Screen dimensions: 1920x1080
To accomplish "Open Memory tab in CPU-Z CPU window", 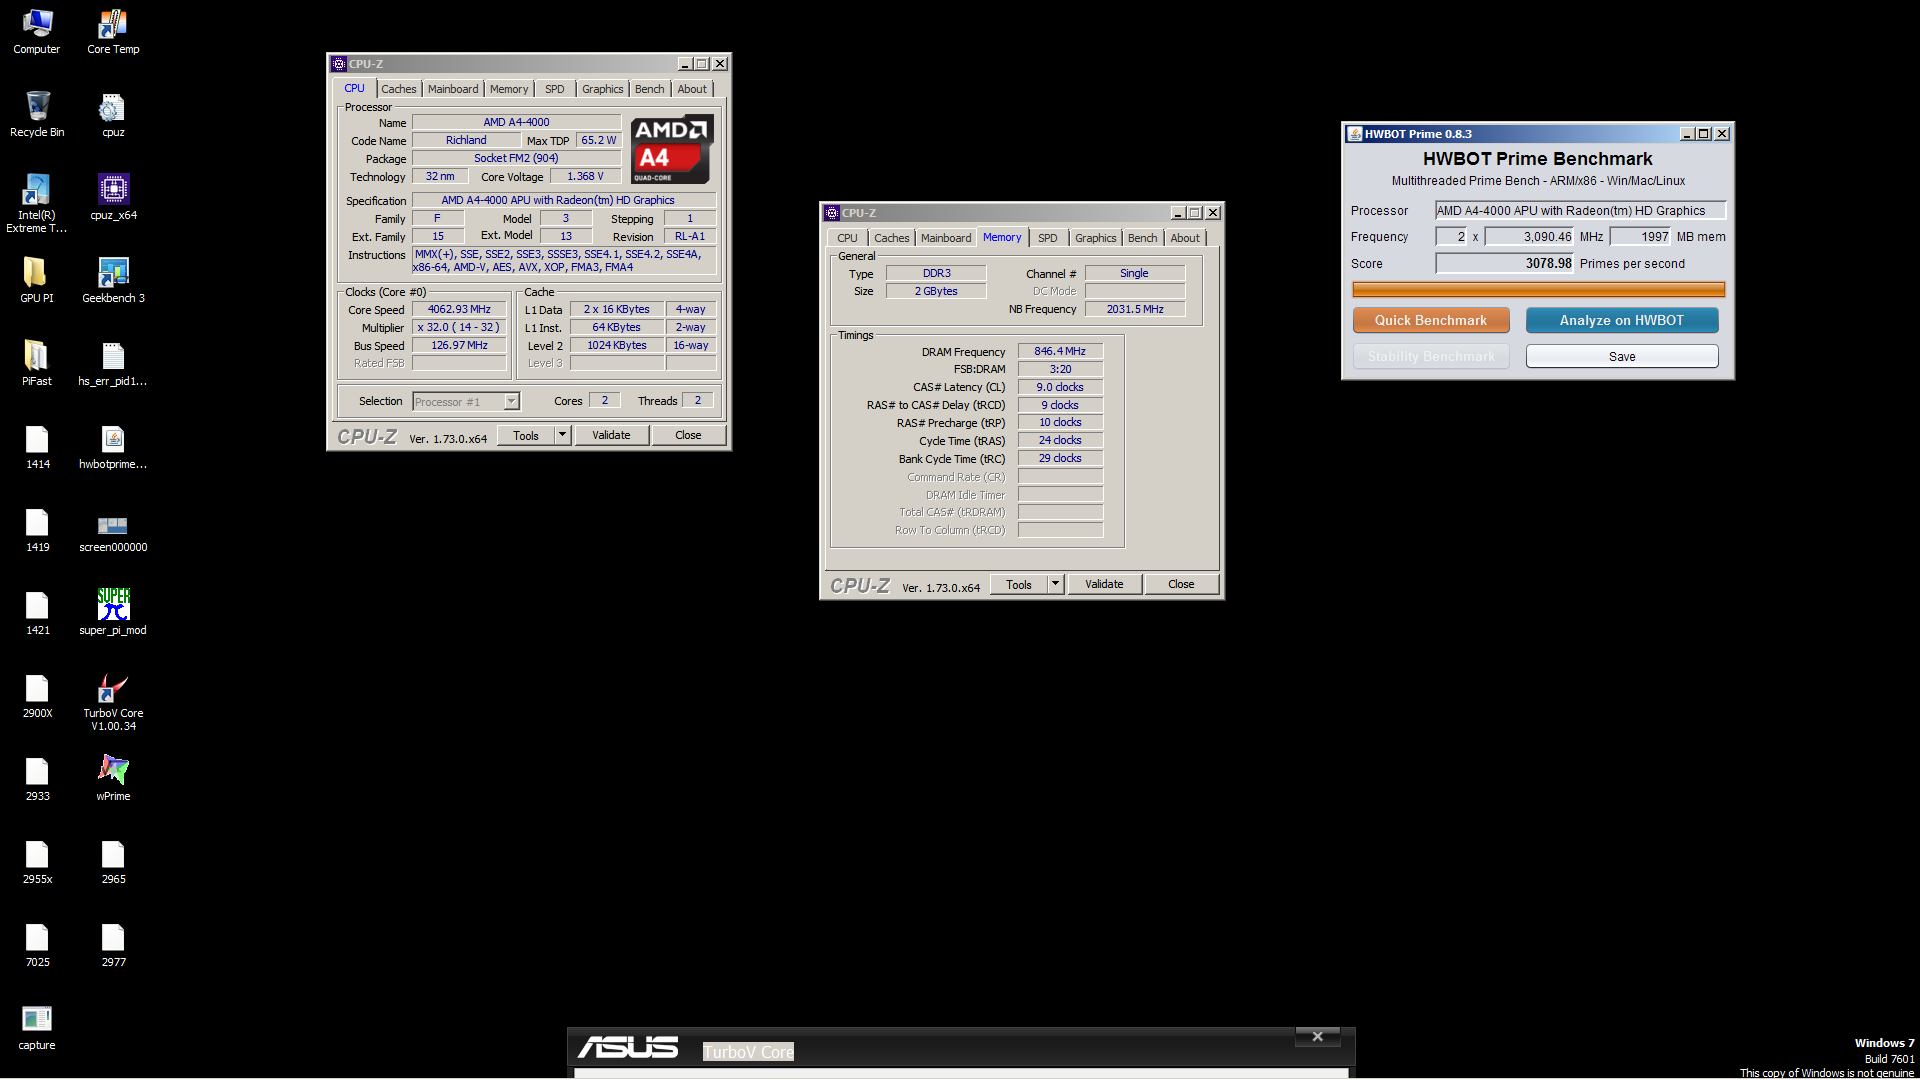I will 509,89.
